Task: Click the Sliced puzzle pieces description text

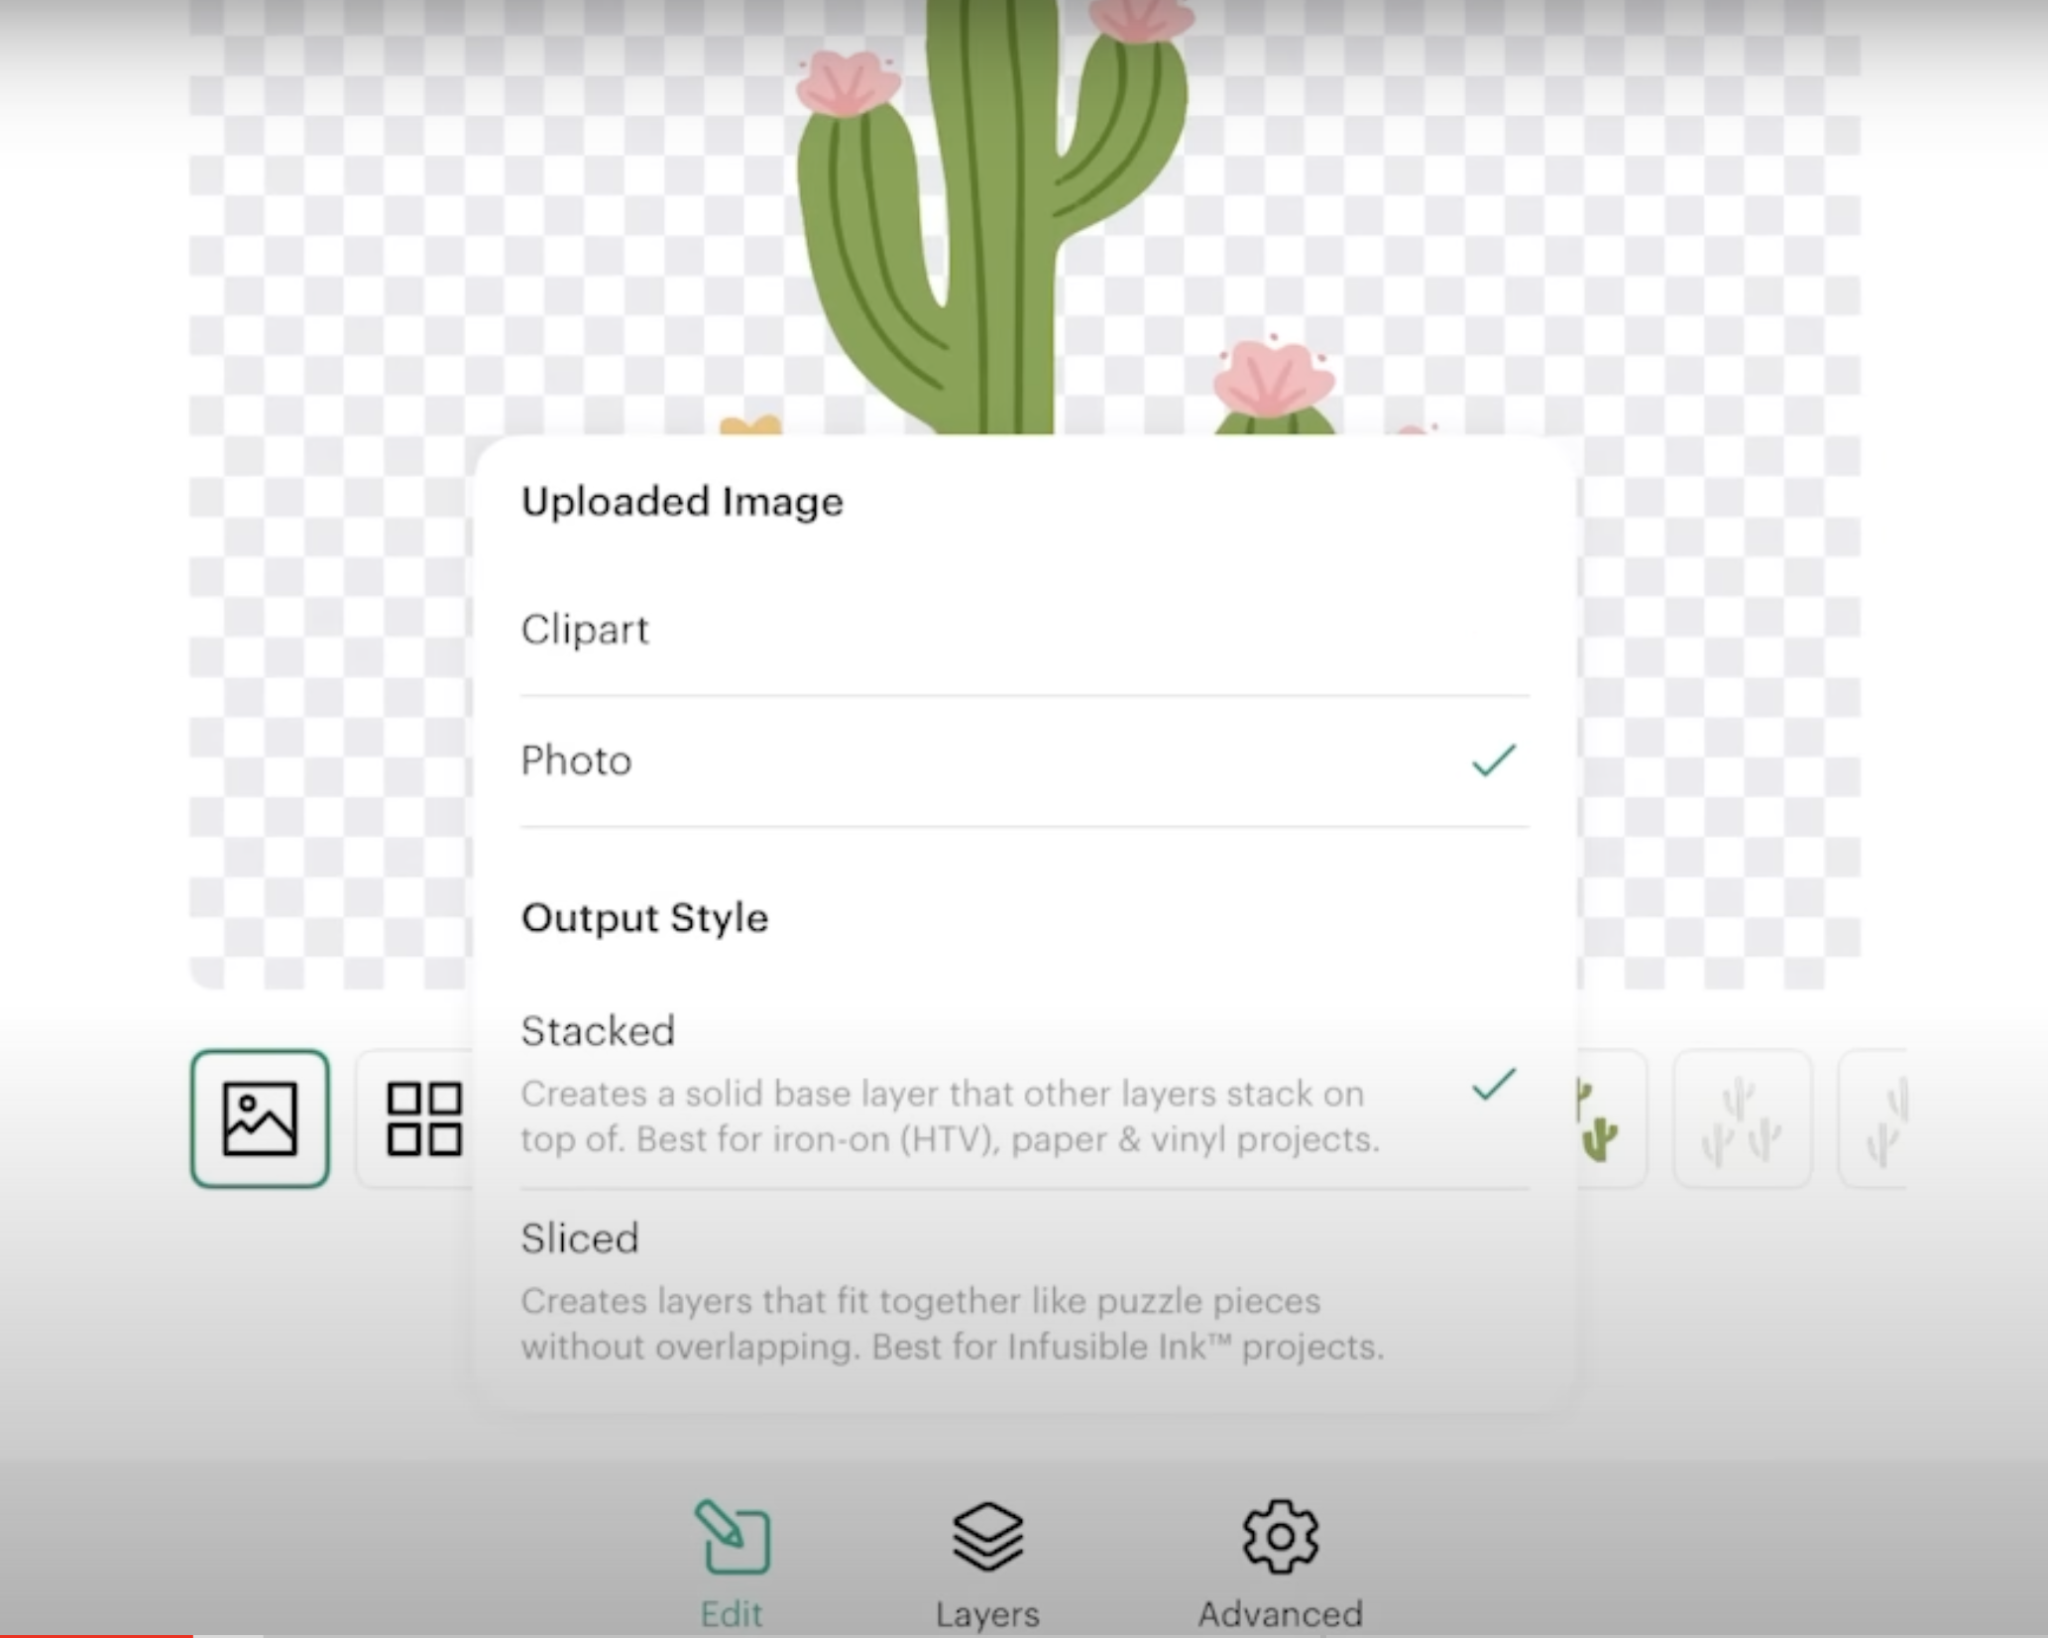Action: pos(950,1324)
